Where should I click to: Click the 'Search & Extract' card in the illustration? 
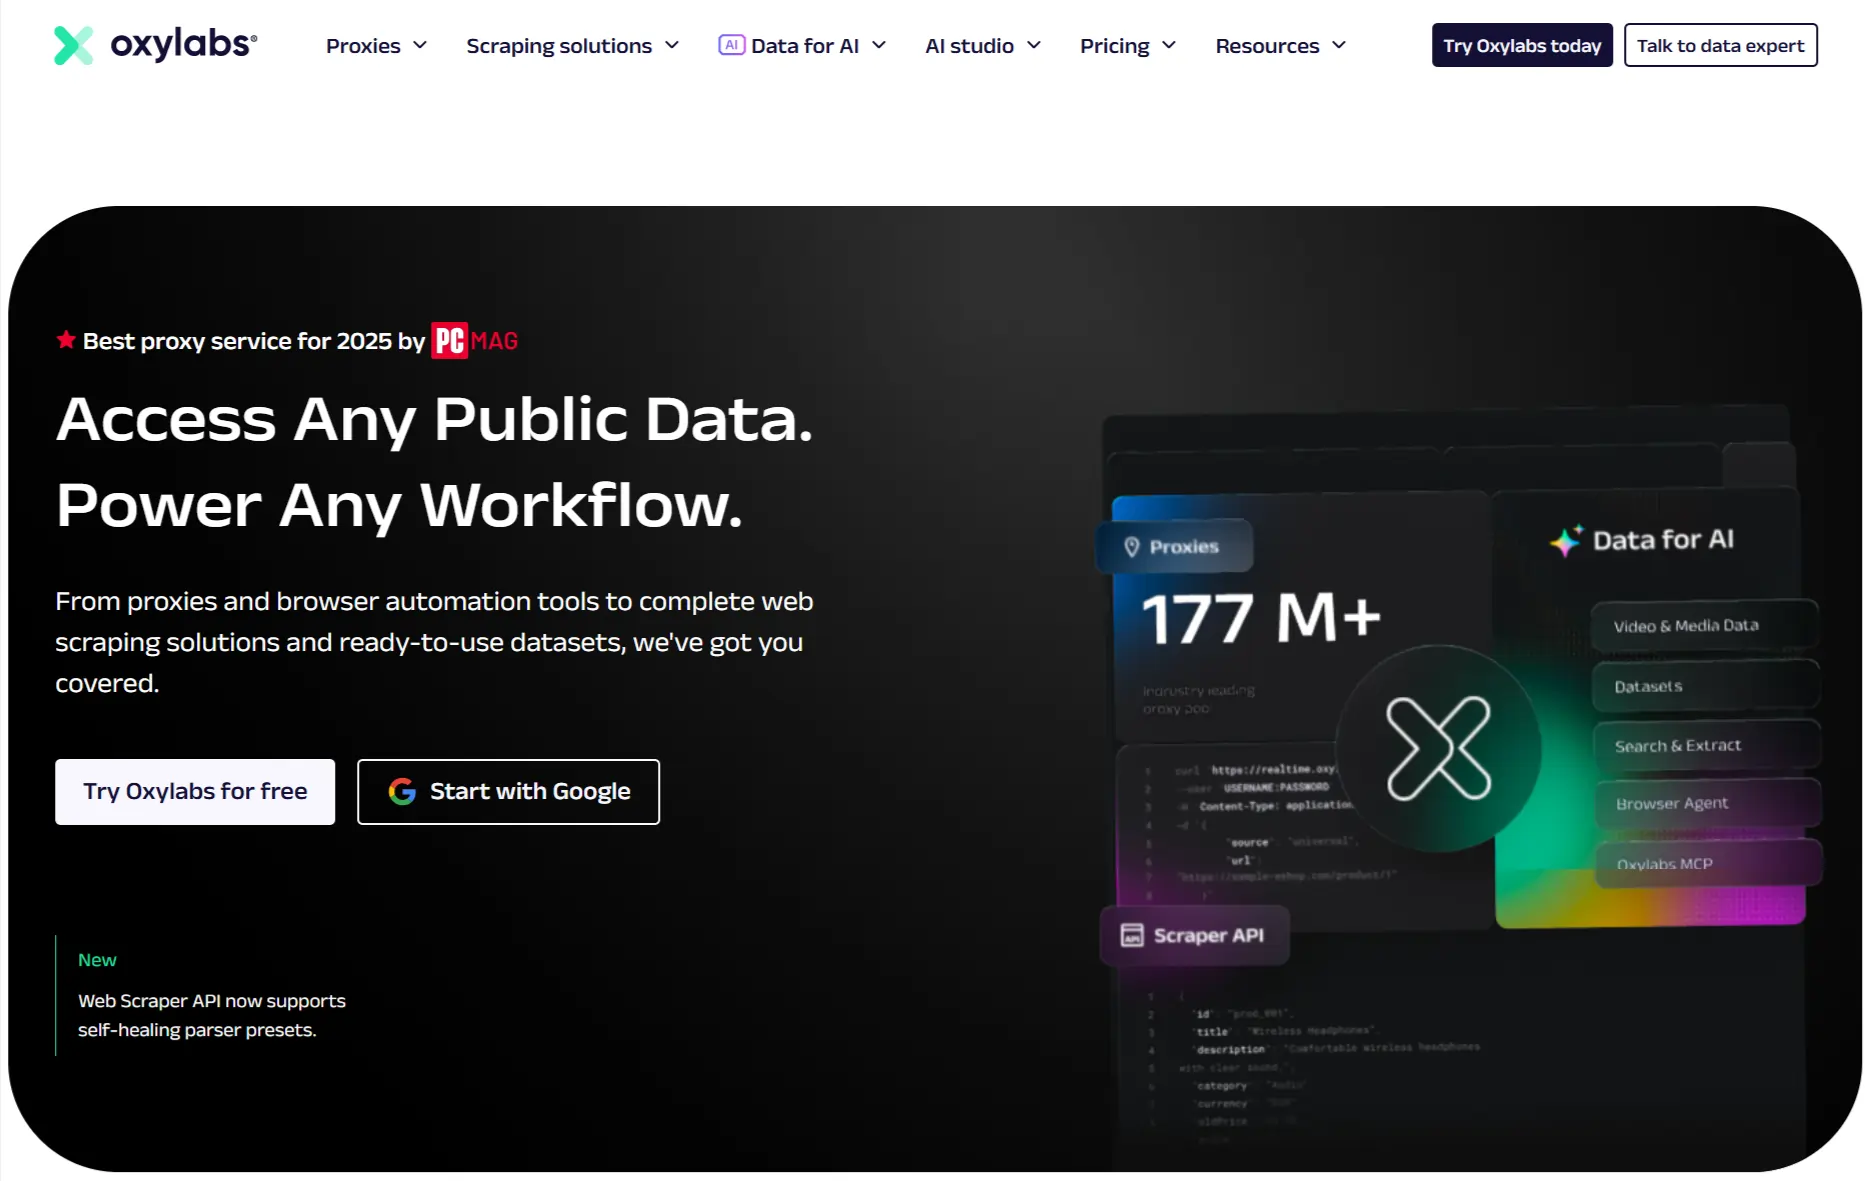pos(1705,744)
